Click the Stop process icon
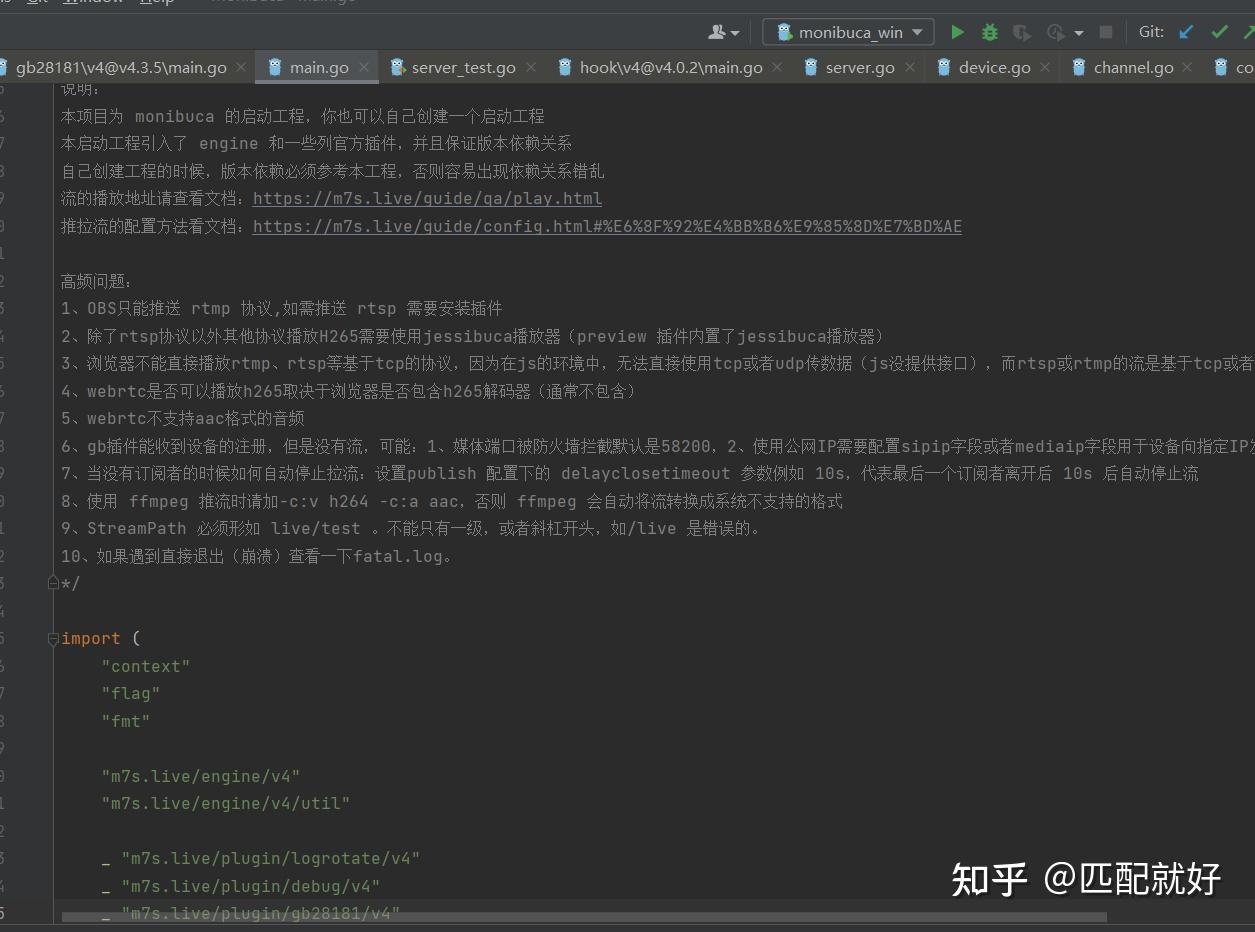 (1105, 31)
